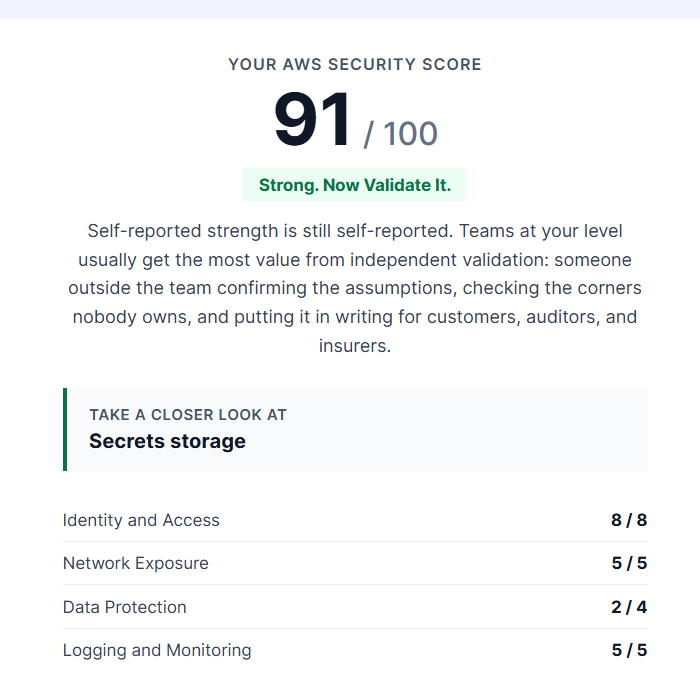
Task: Click the 8 / 8 Identity score
Action: coord(629,520)
